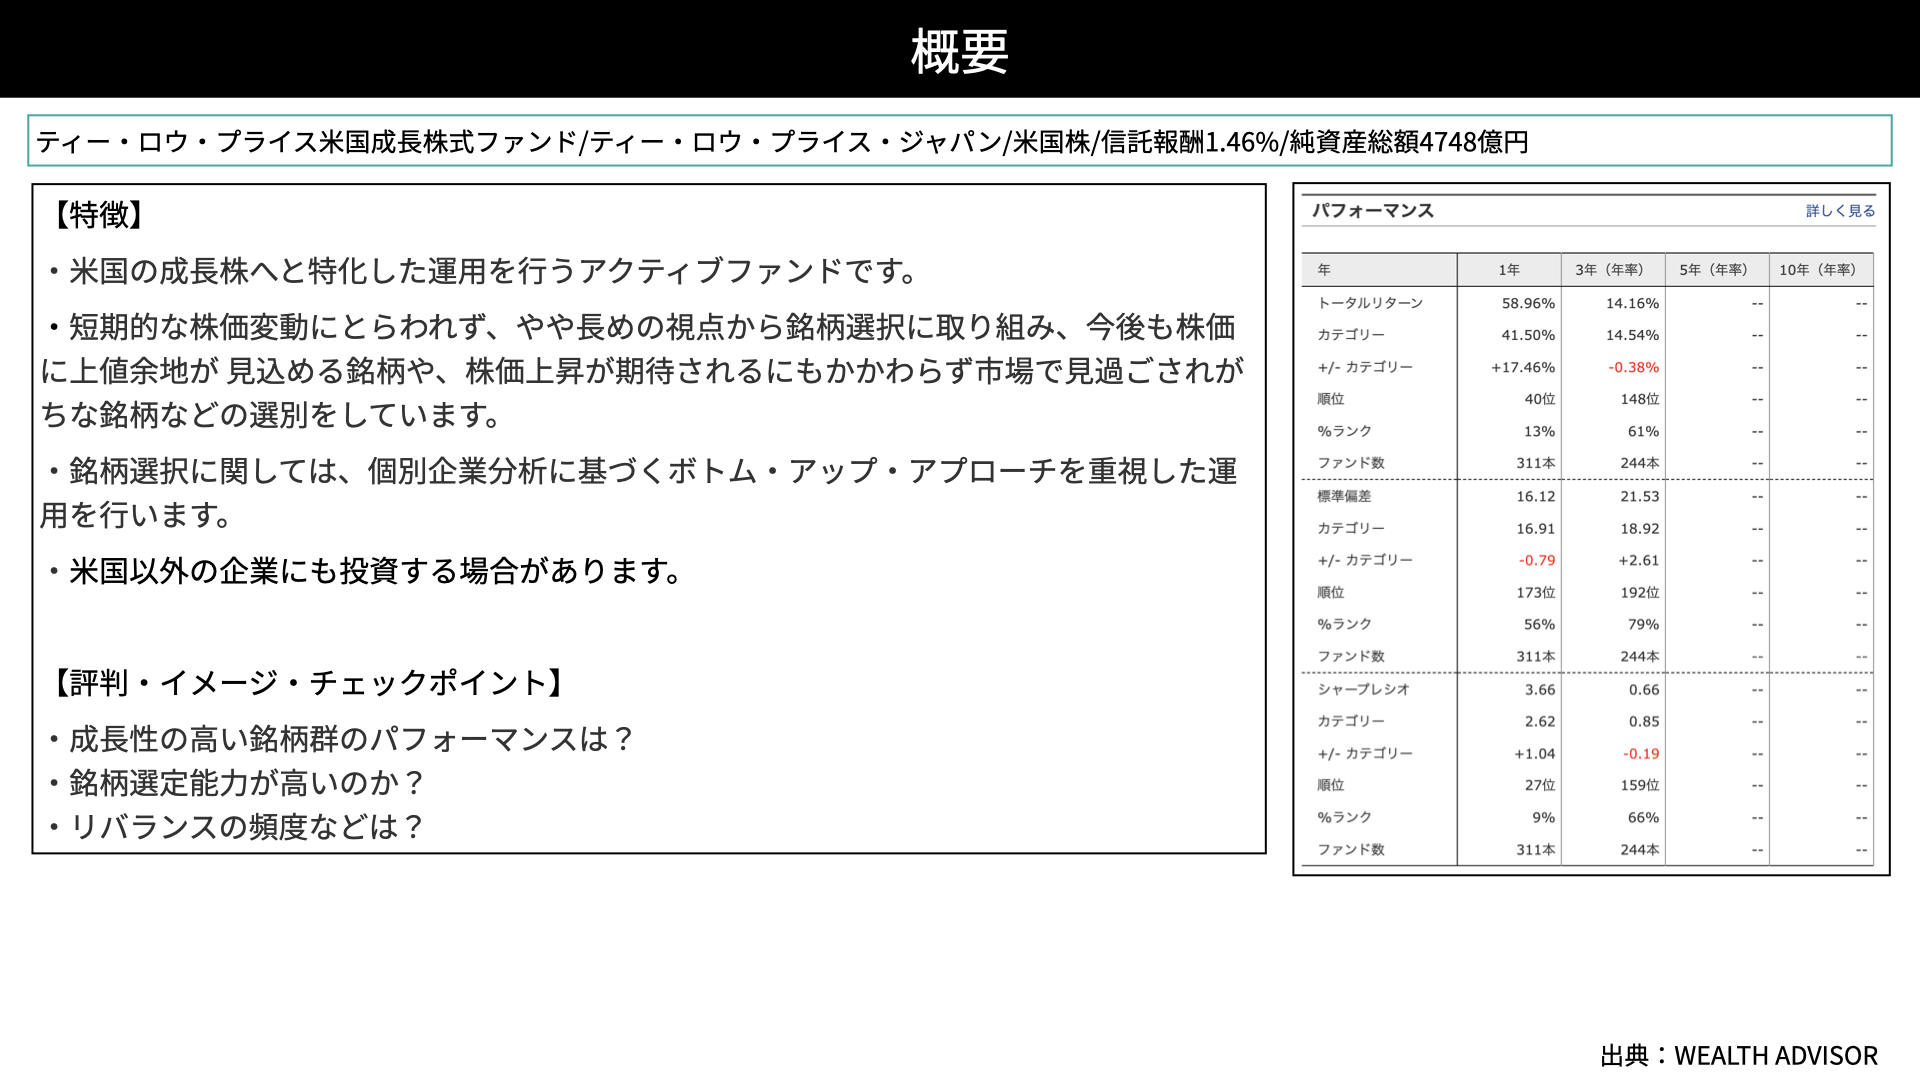Image resolution: width=1920 pixels, height=1080 pixels.
Task: Click the シャープレシオ row label
Action: pyautogui.click(x=1363, y=689)
